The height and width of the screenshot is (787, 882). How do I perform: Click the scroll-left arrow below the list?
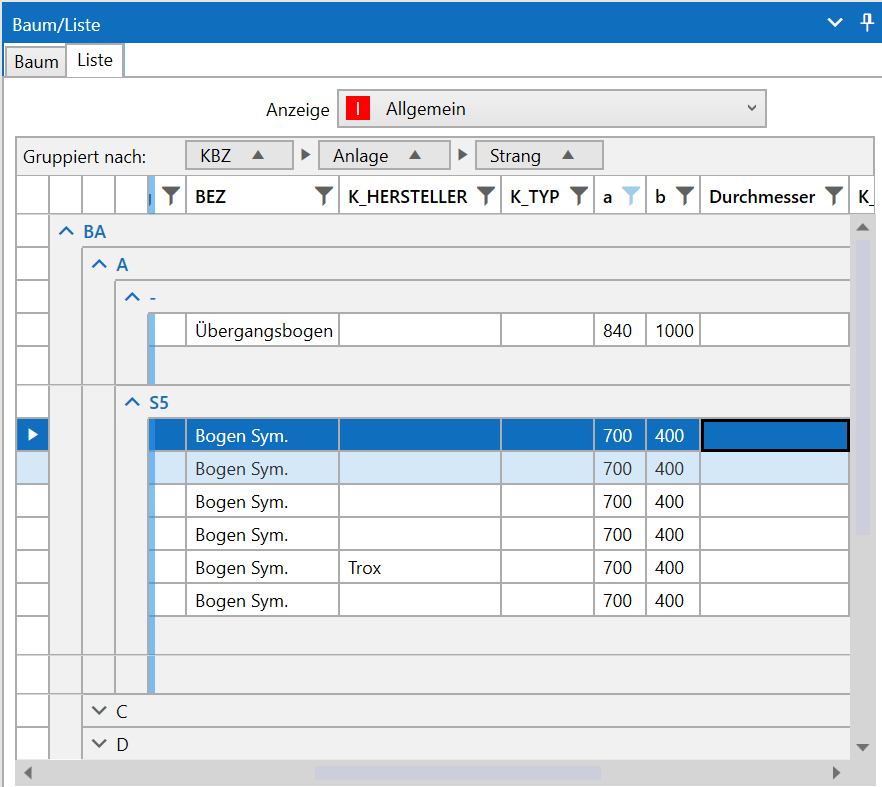tap(28, 773)
